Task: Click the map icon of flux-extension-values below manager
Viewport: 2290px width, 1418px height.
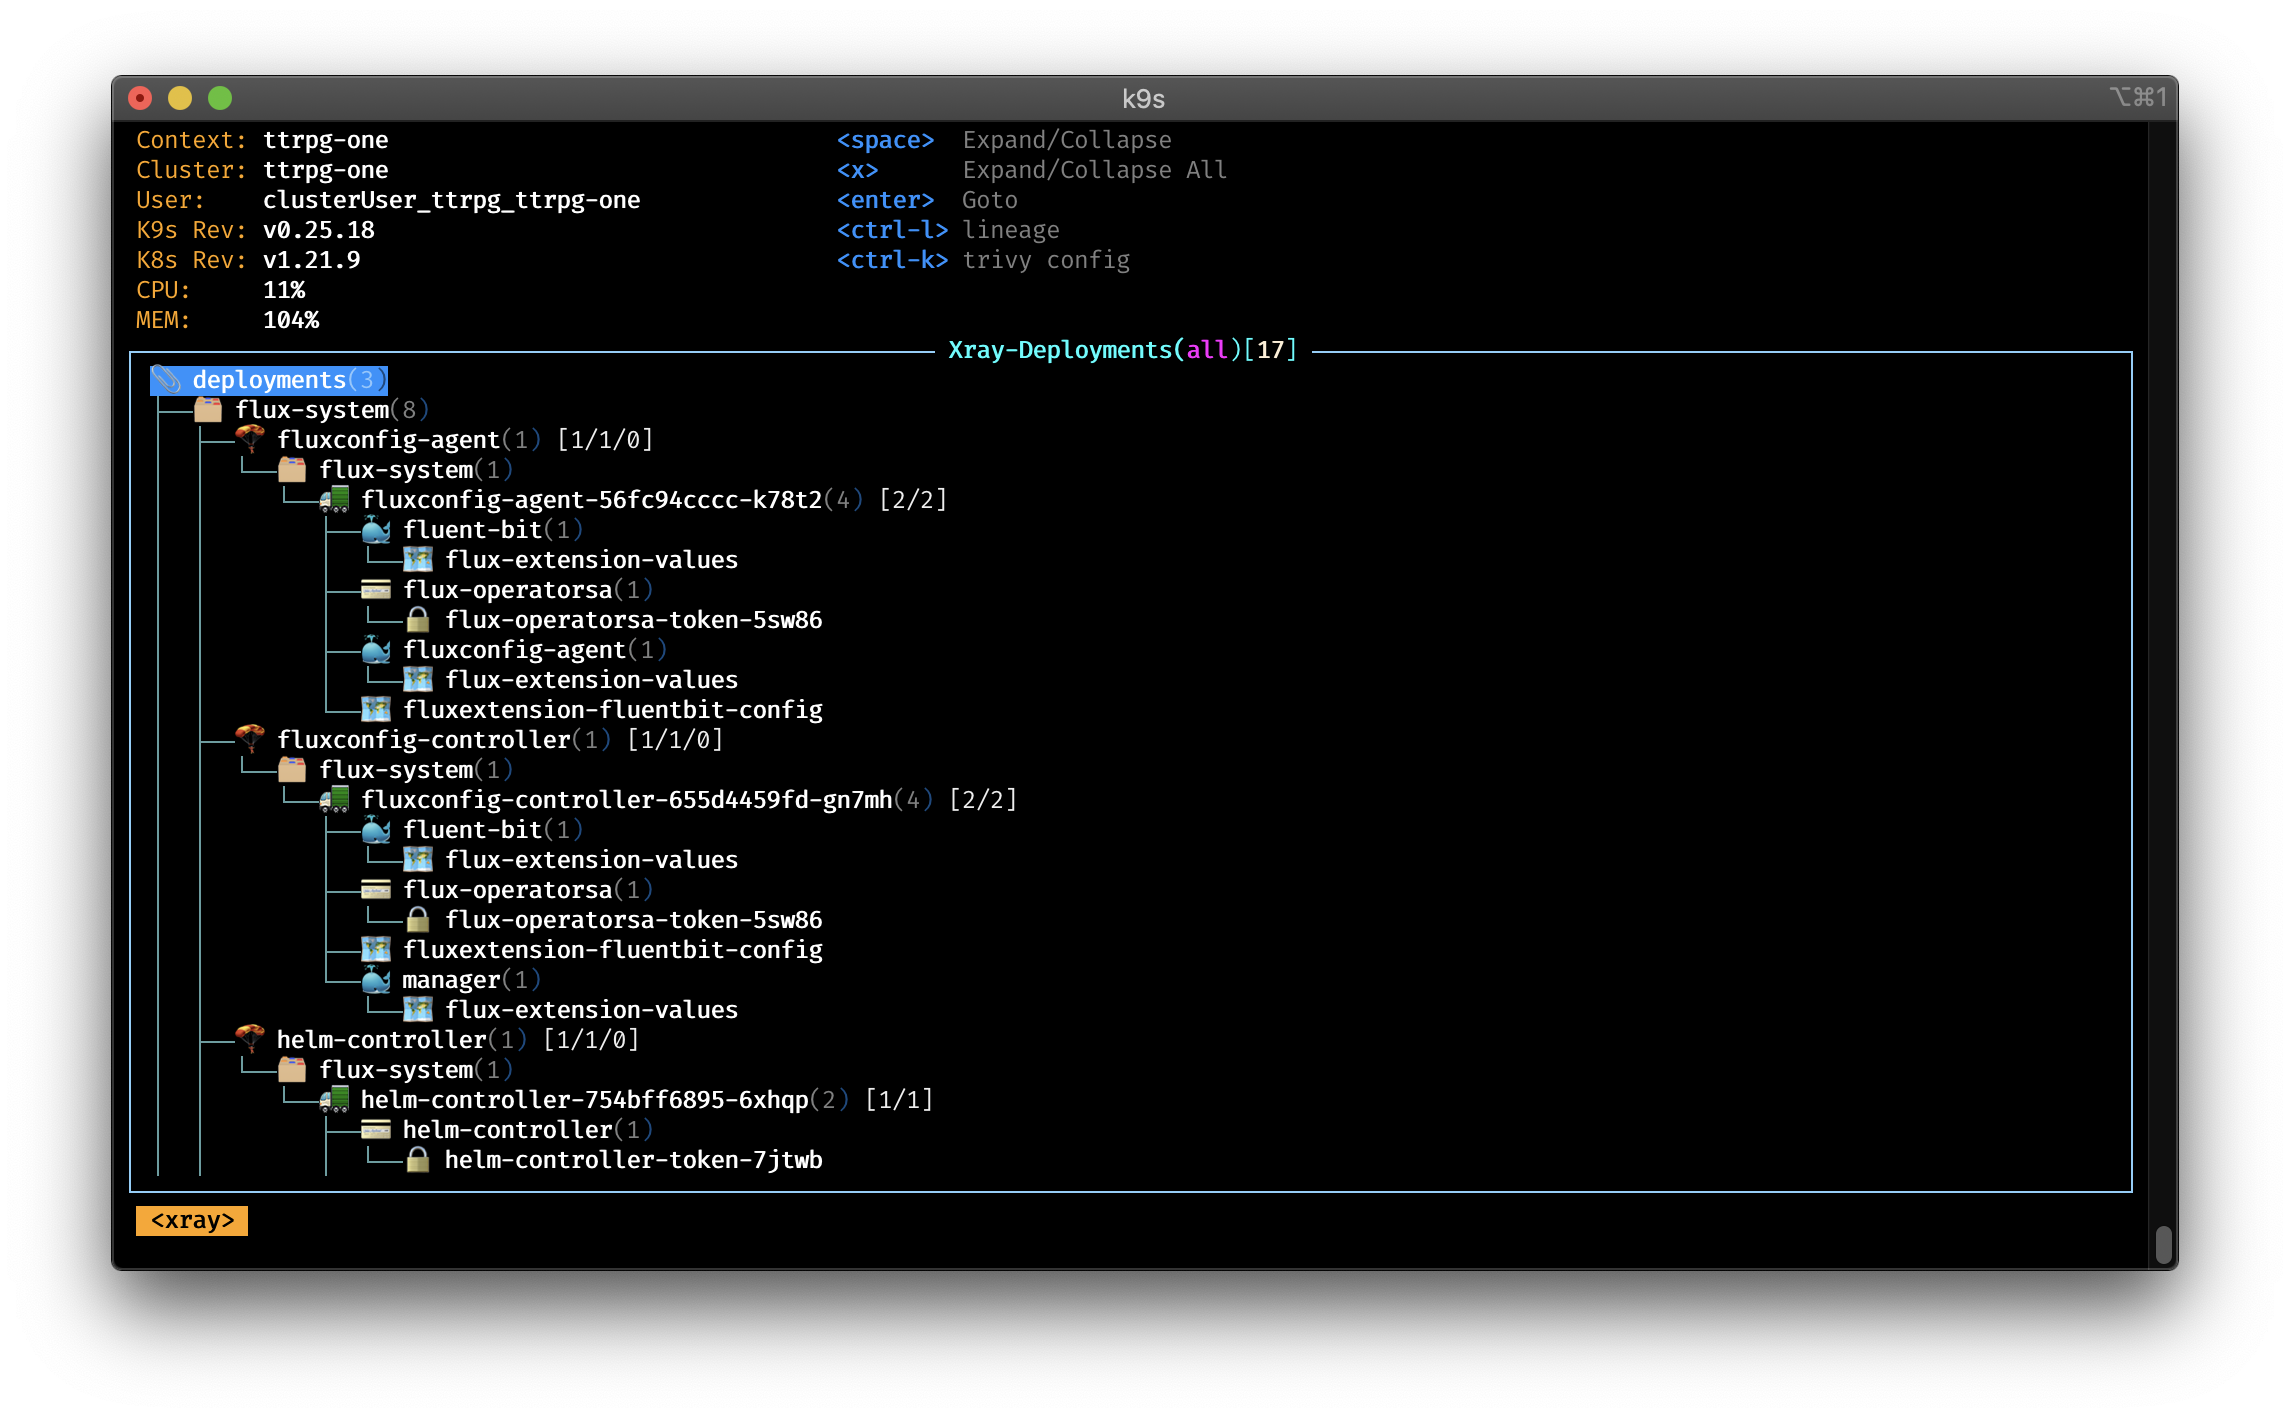Action: click(418, 1010)
